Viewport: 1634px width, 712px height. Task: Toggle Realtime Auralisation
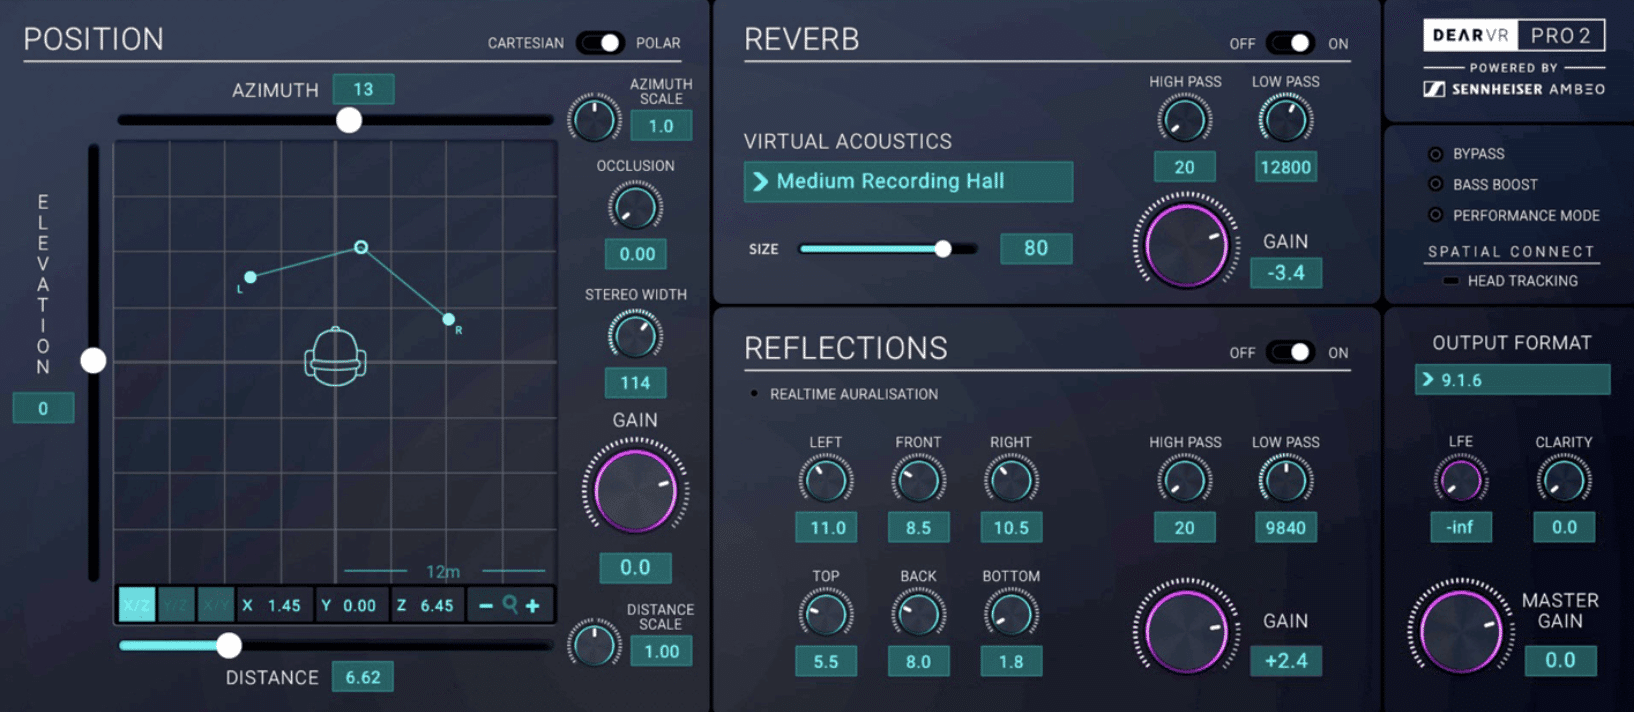tap(754, 394)
